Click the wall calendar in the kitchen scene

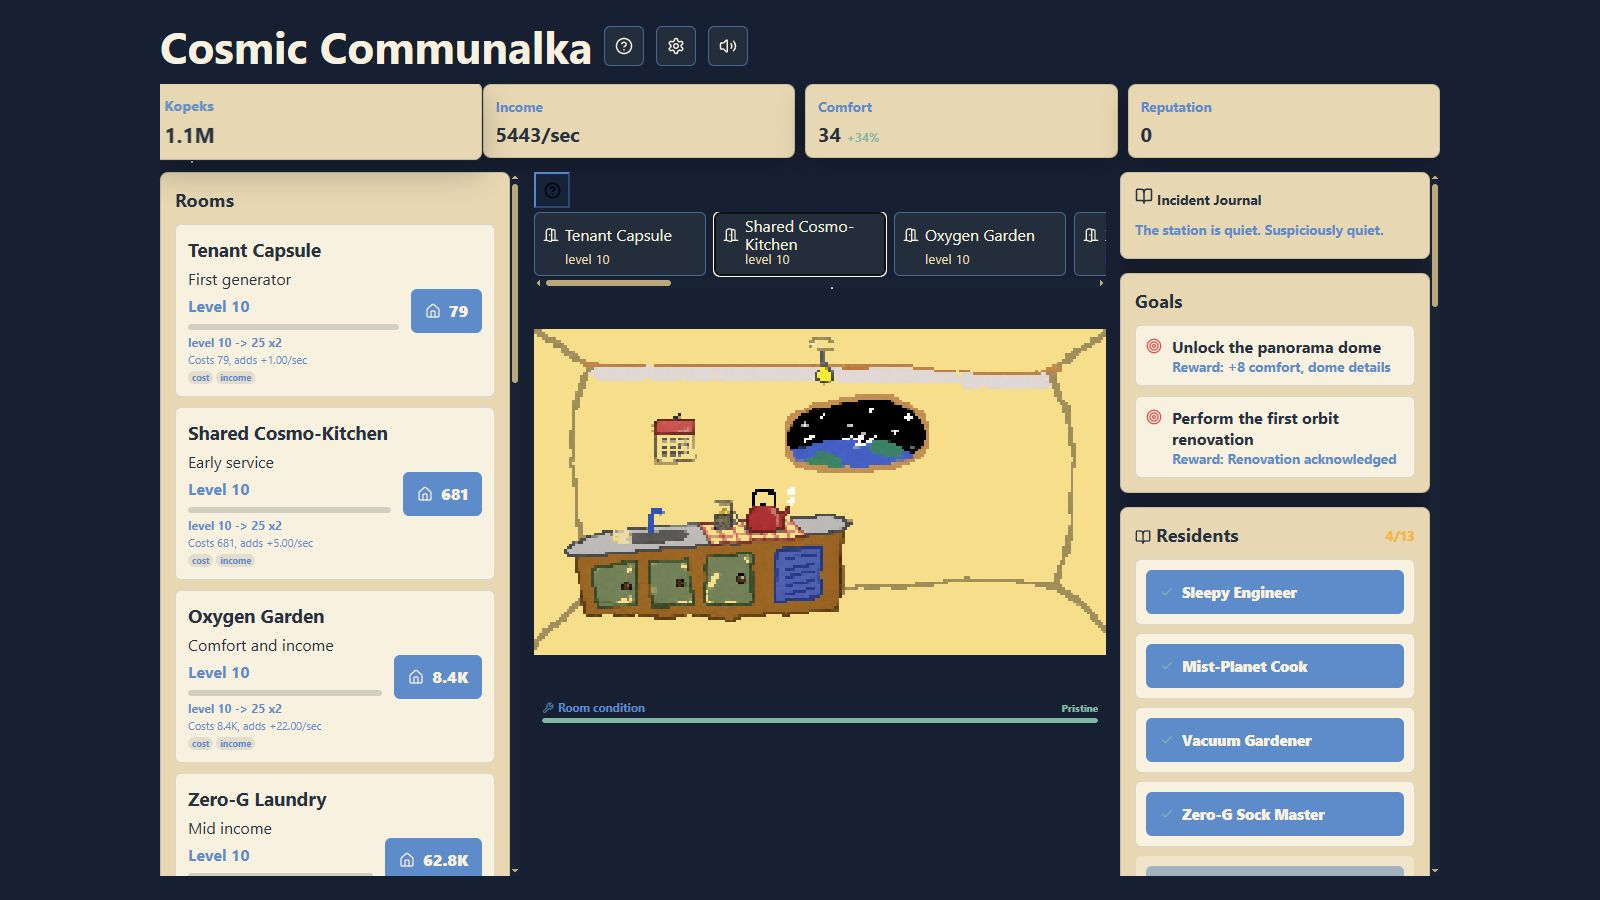[674, 439]
